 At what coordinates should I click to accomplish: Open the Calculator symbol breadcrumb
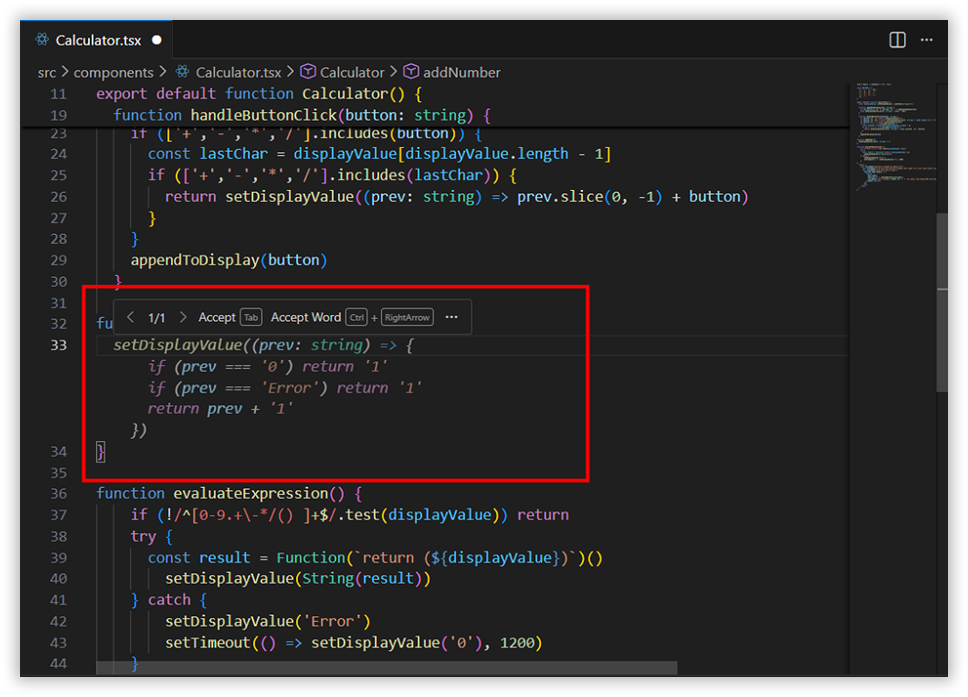tap(352, 73)
